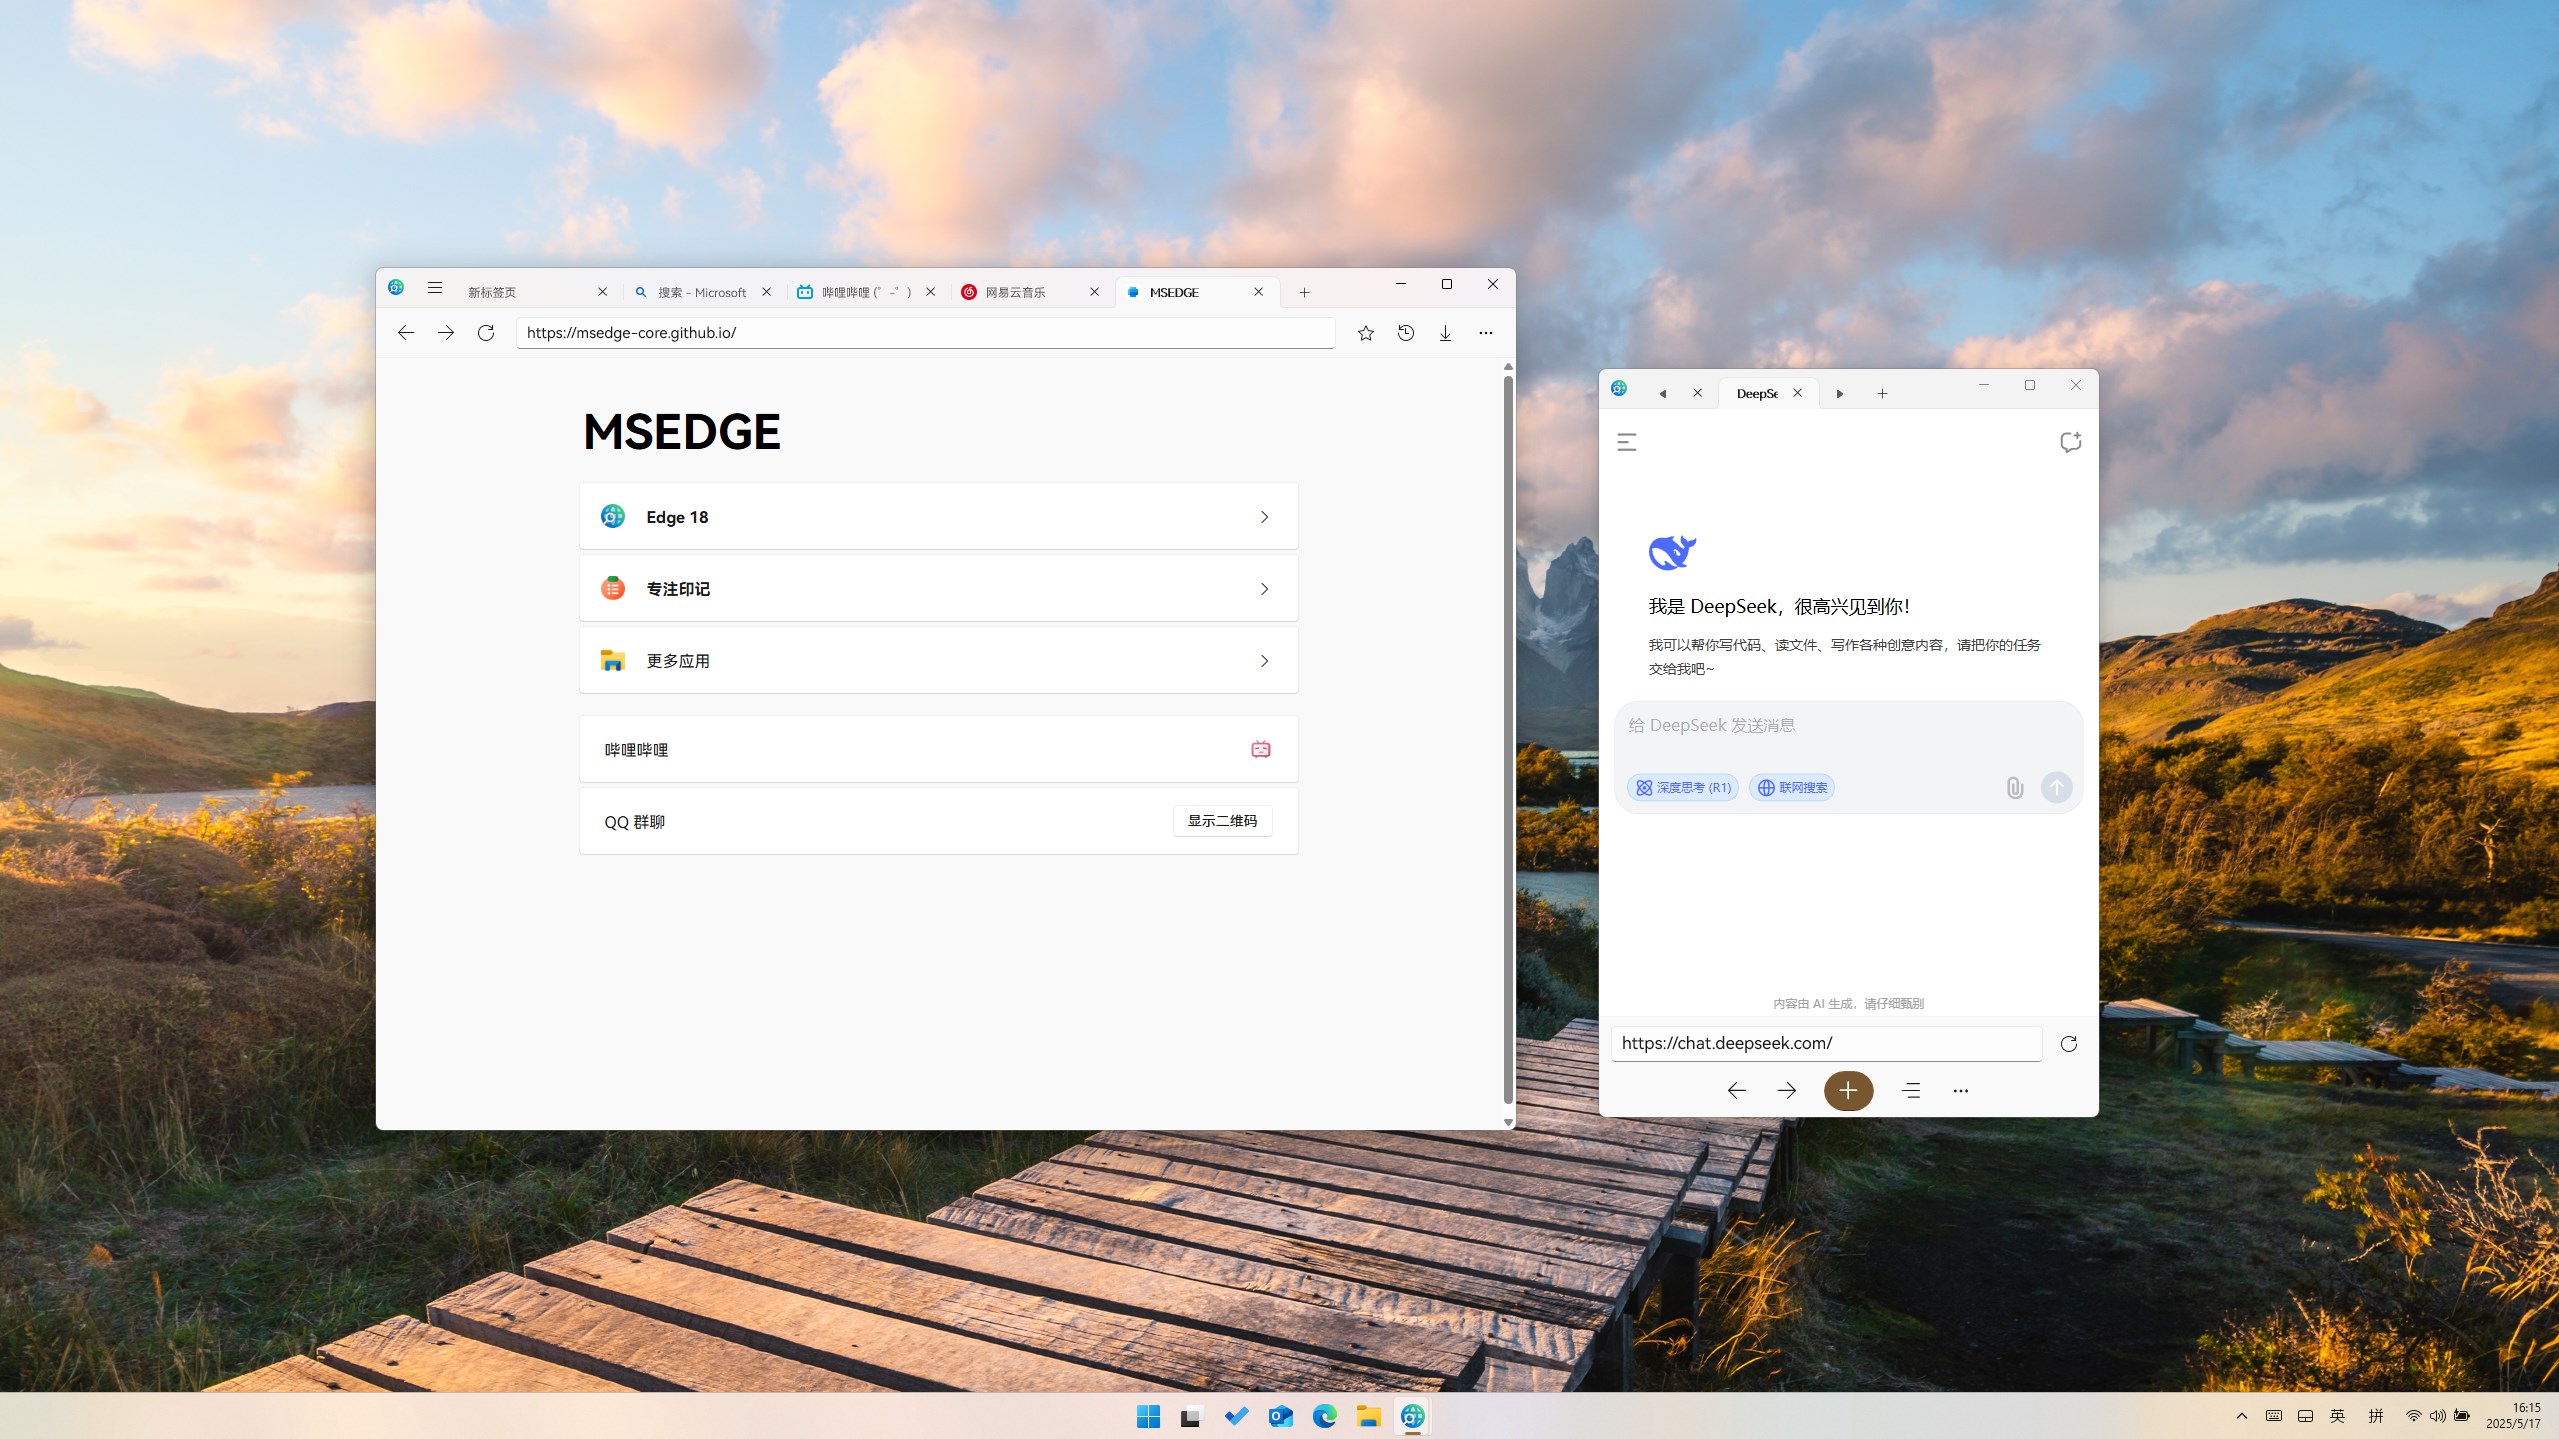Start a new chat in DeepSeek
The width and height of the screenshot is (2559, 1439).
coord(2070,442)
